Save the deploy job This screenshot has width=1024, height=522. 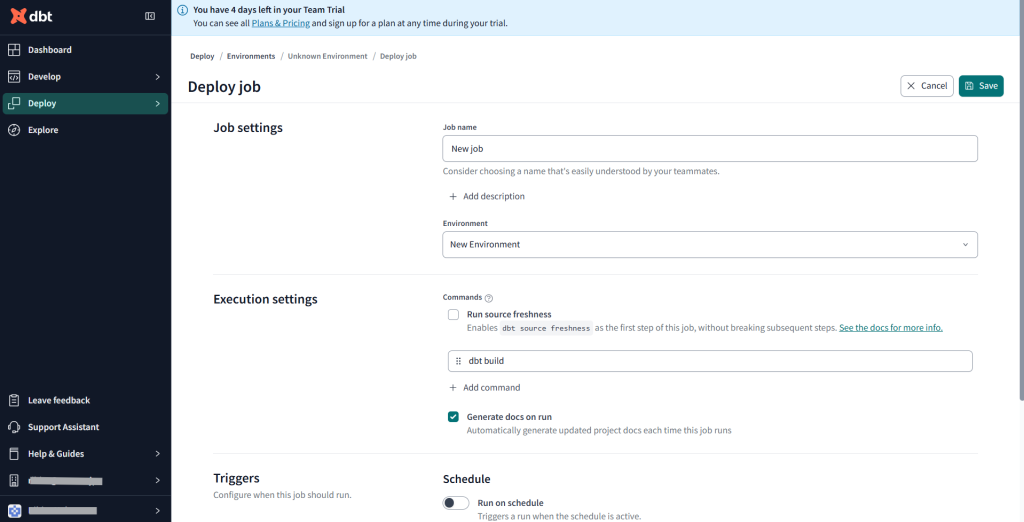tap(980, 86)
